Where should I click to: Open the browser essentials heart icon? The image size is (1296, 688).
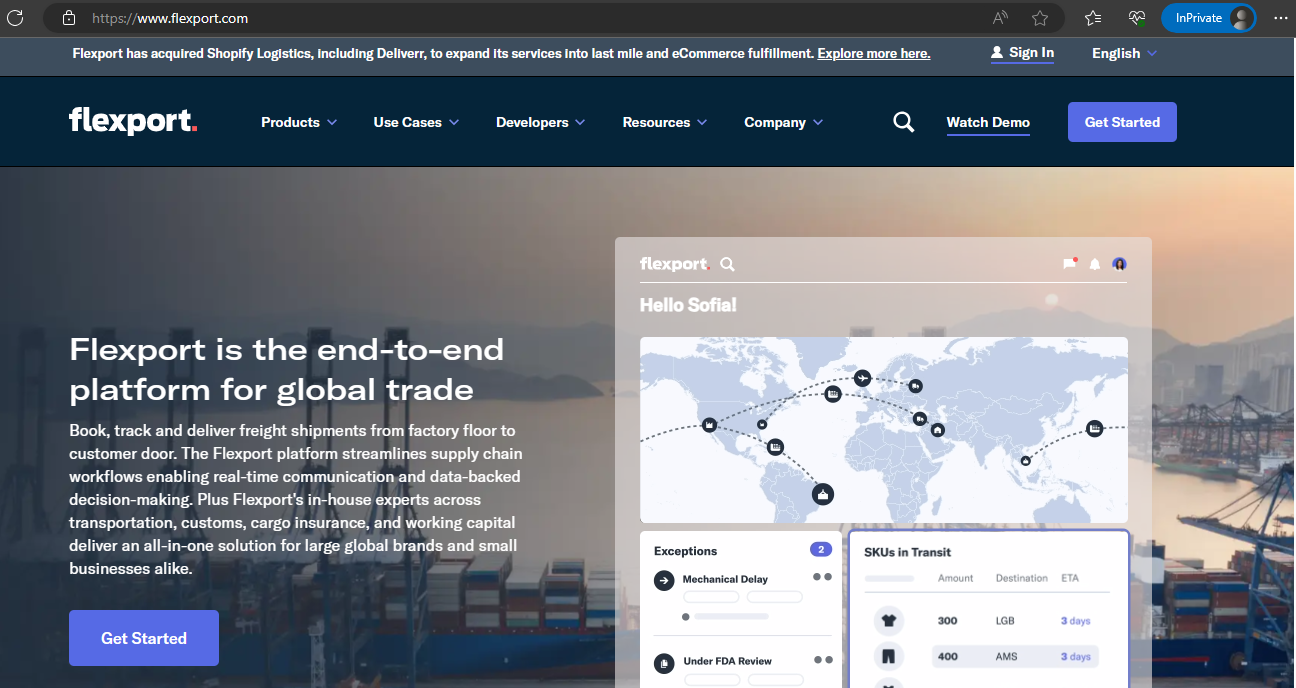pos(1136,18)
